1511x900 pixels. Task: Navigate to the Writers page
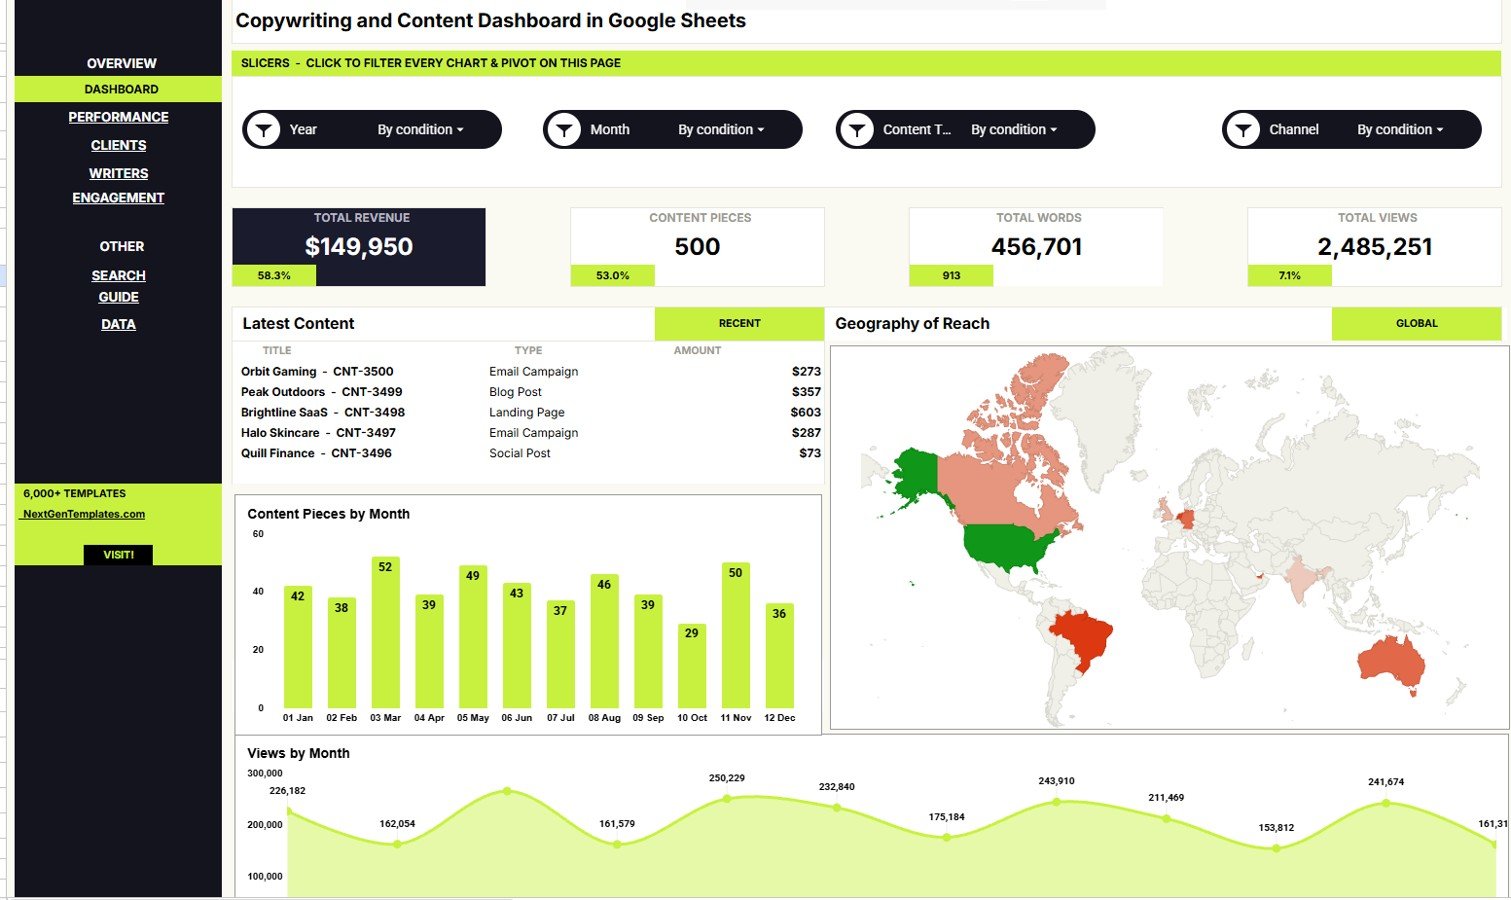pyautogui.click(x=118, y=173)
